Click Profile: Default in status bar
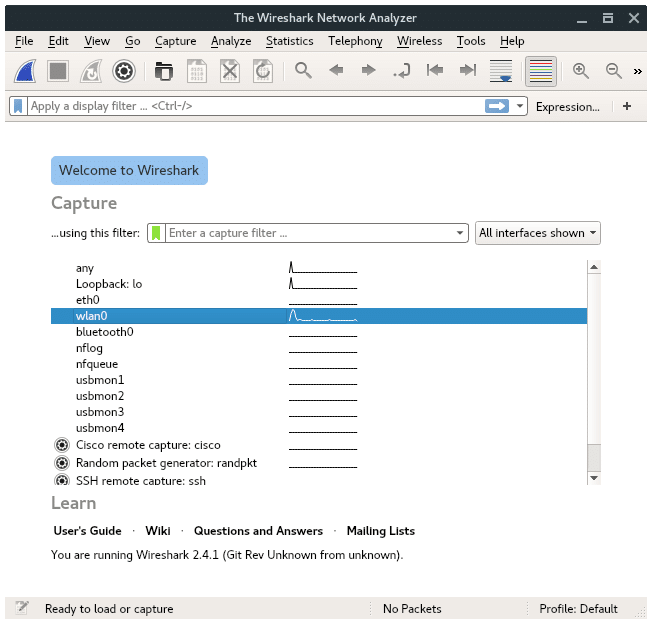The height and width of the screenshot is (628, 656). click(x=578, y=609)
